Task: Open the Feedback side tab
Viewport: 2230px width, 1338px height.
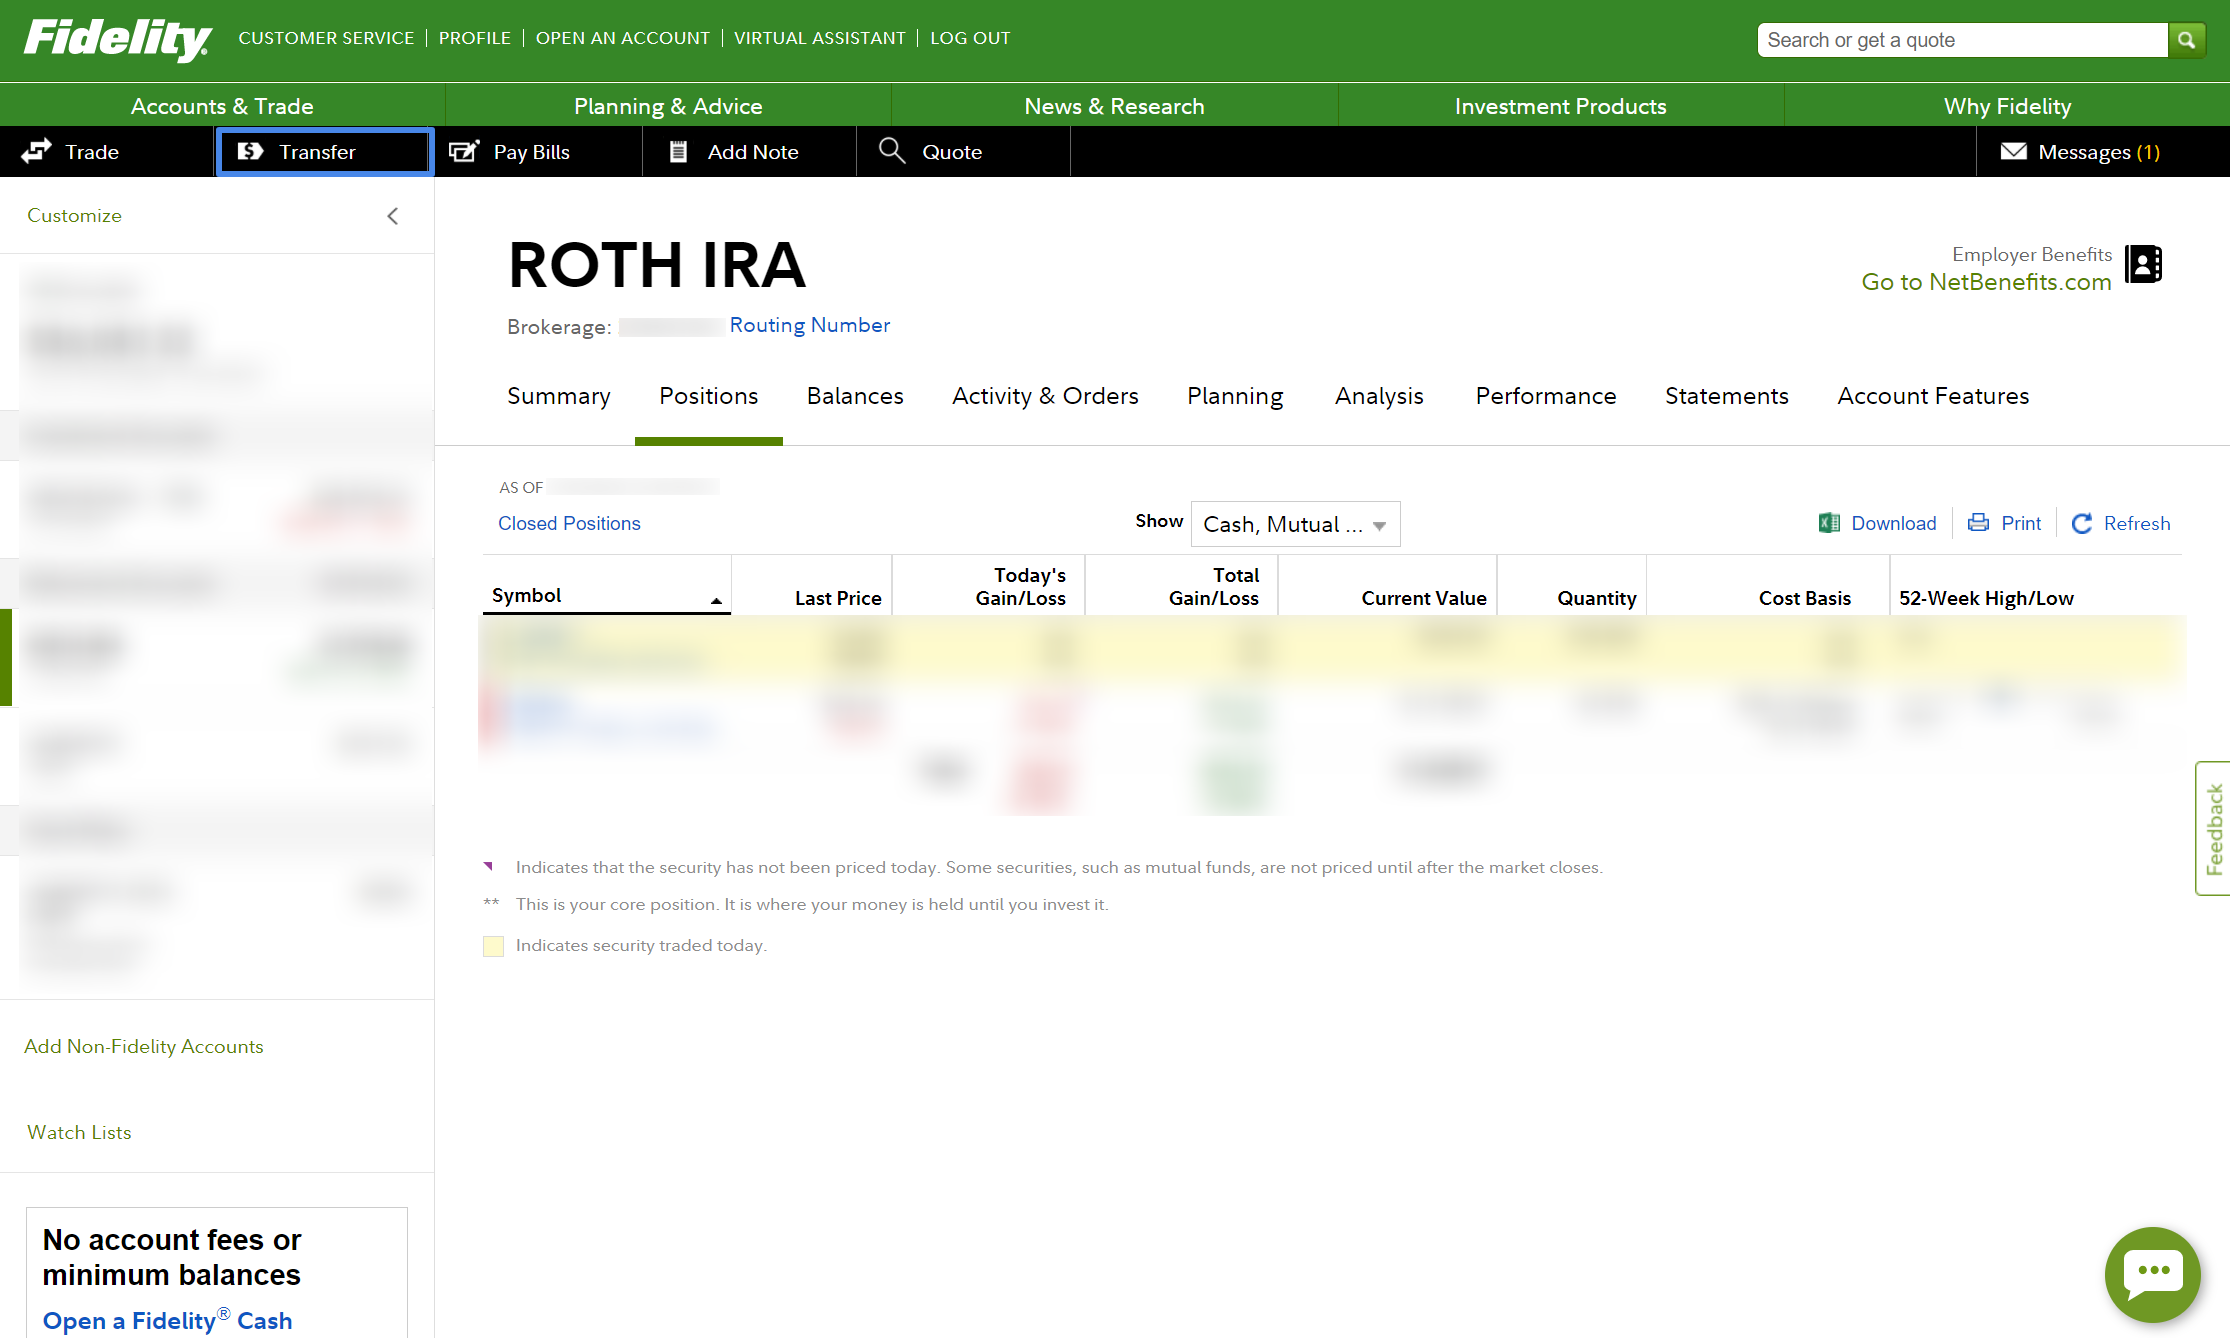Action: [x=2213, y=828]
